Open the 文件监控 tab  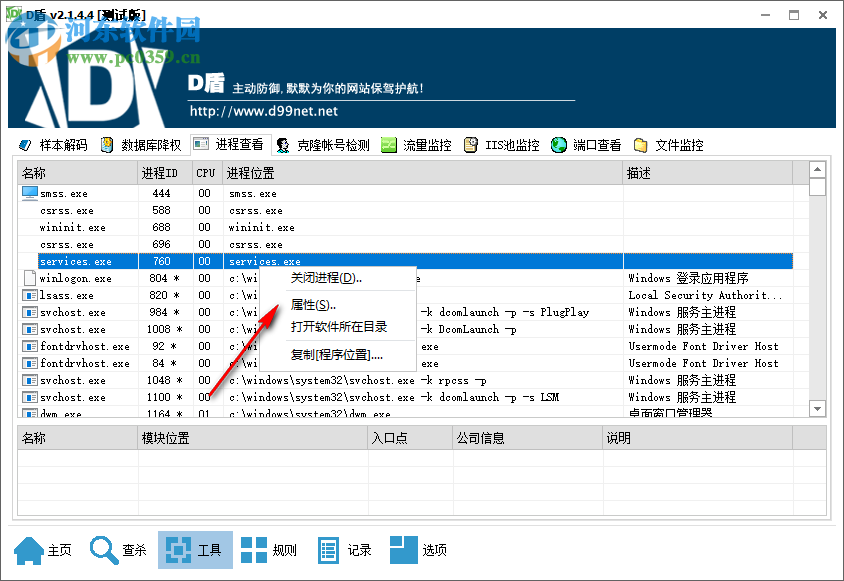tap(669, 145)
